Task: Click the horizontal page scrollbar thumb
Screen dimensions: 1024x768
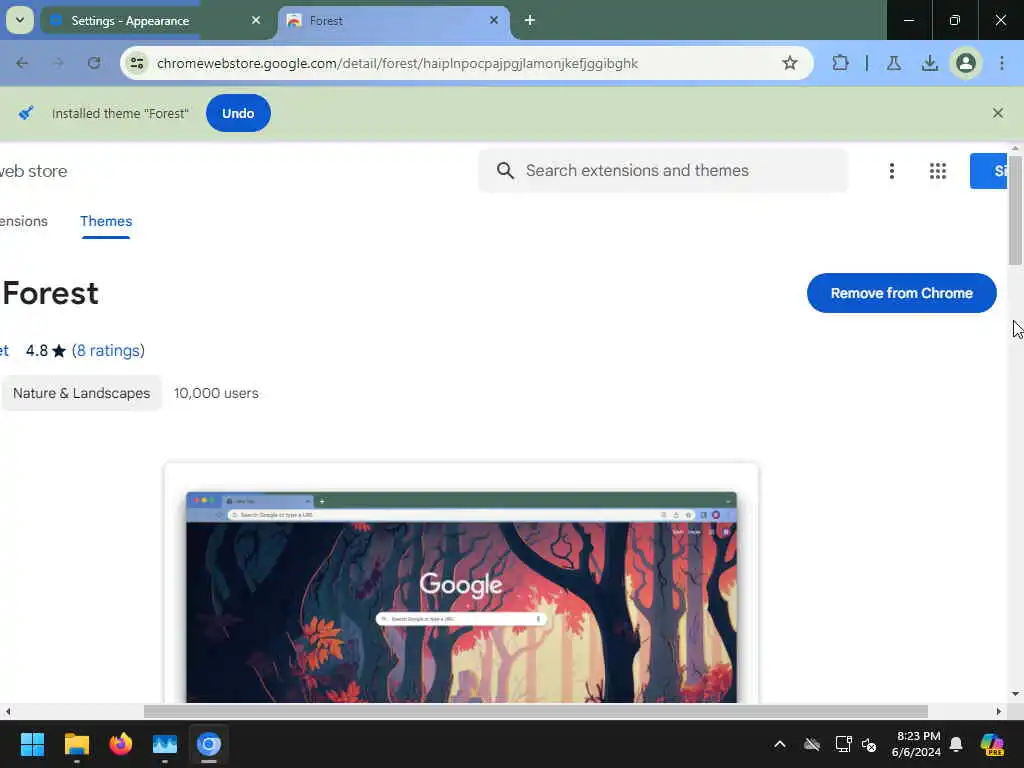Action: tap(536, 711)
